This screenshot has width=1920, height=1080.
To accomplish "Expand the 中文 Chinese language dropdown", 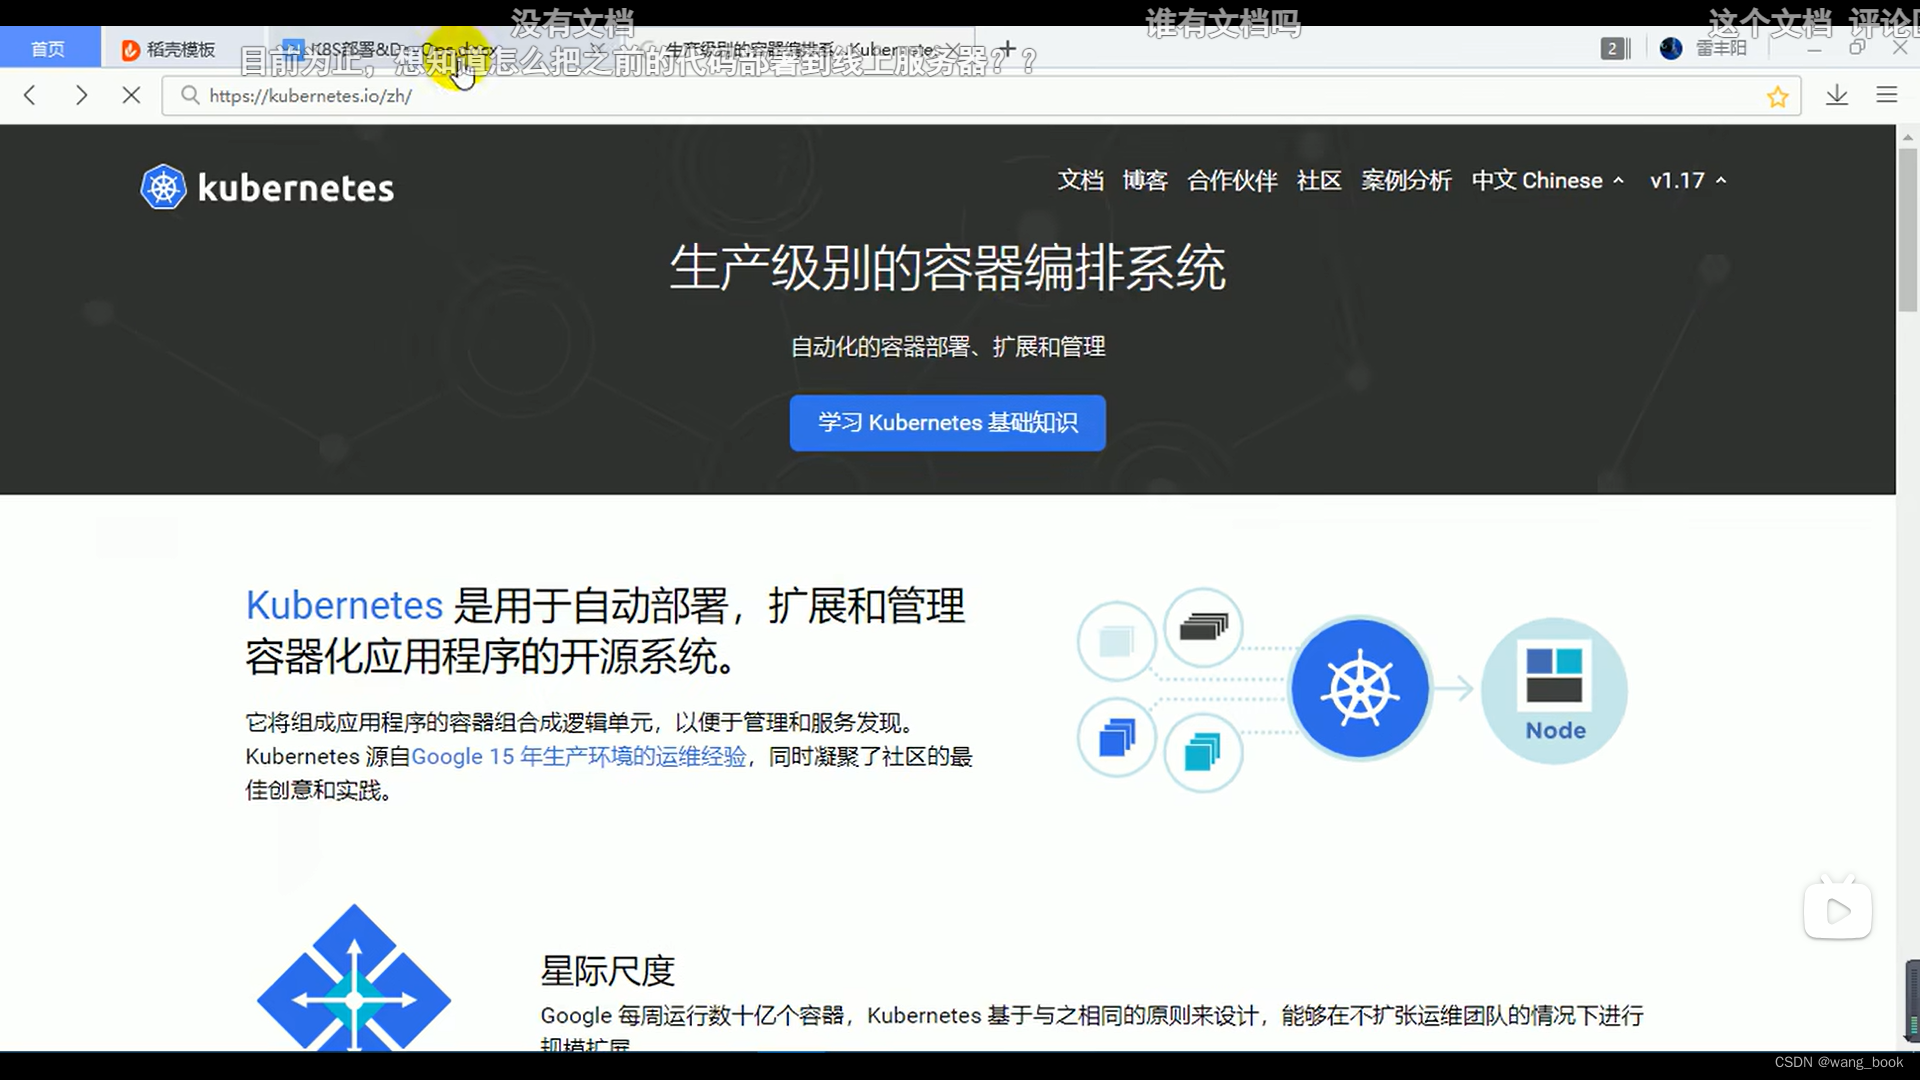I will (1548, 181).
